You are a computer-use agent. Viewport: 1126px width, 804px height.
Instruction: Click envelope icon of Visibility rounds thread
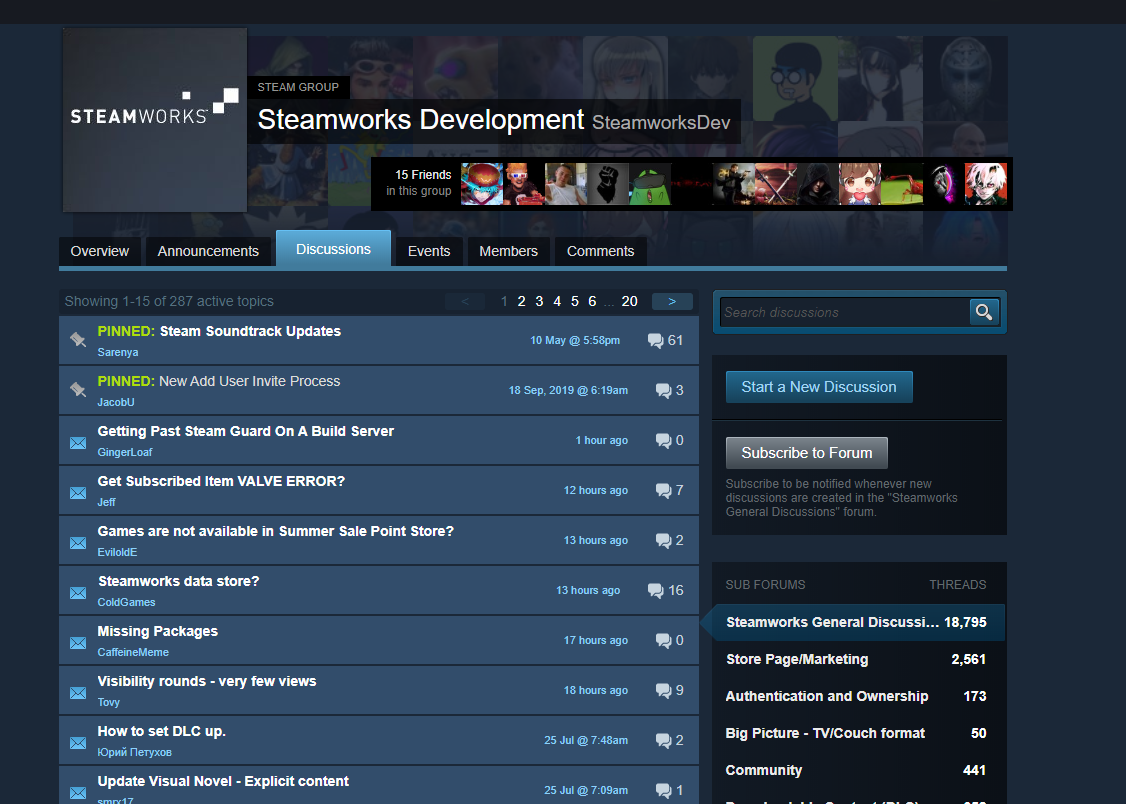tap(78, 693)
